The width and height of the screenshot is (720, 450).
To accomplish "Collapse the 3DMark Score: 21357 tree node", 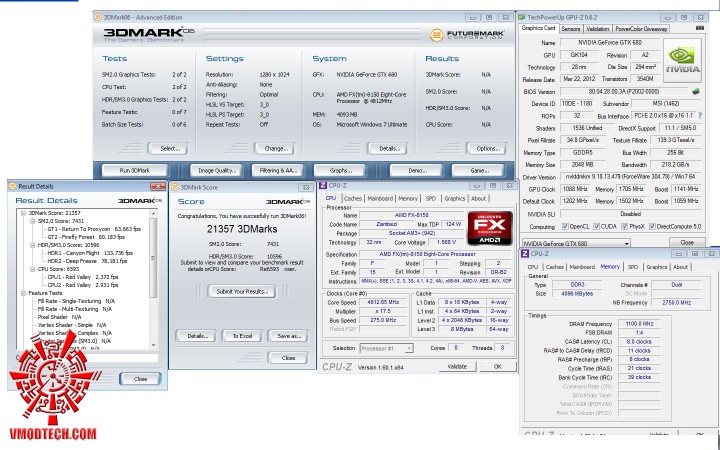I will click(23, 213).
